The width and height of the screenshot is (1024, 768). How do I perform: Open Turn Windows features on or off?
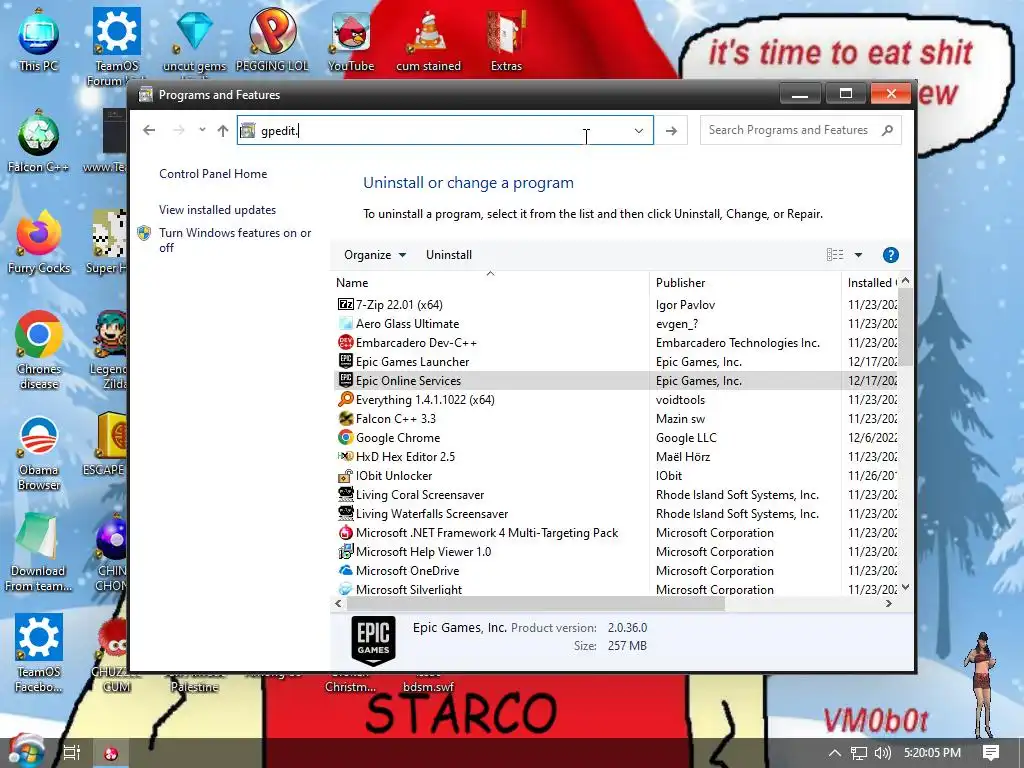235,240
